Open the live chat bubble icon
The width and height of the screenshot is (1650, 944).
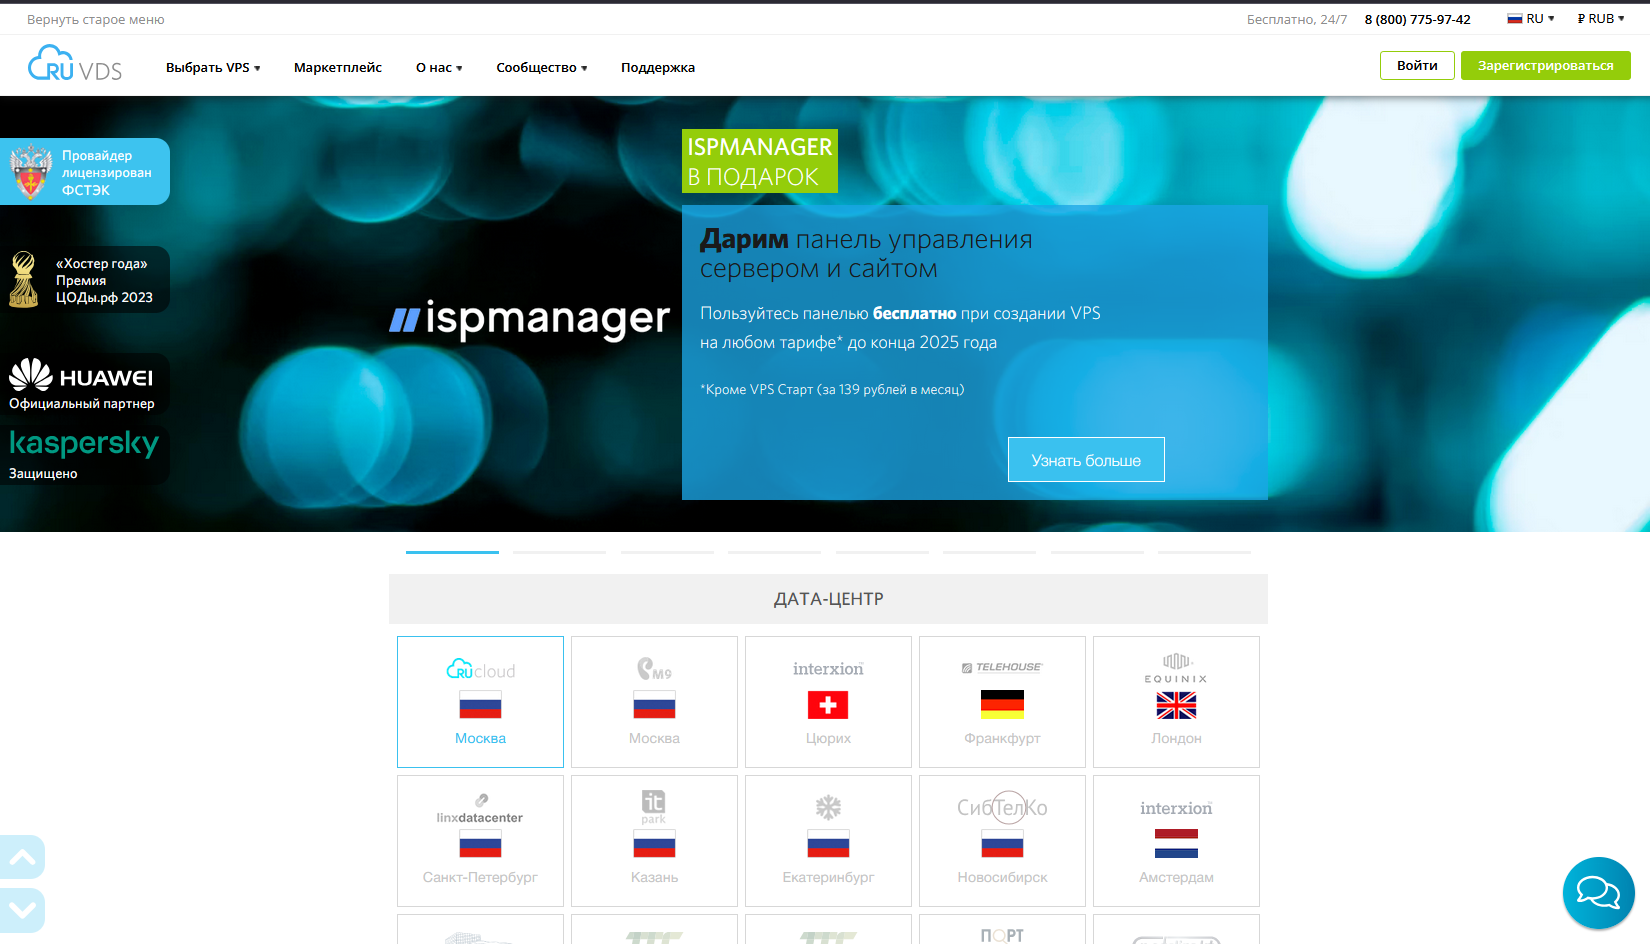(1598, 893)
